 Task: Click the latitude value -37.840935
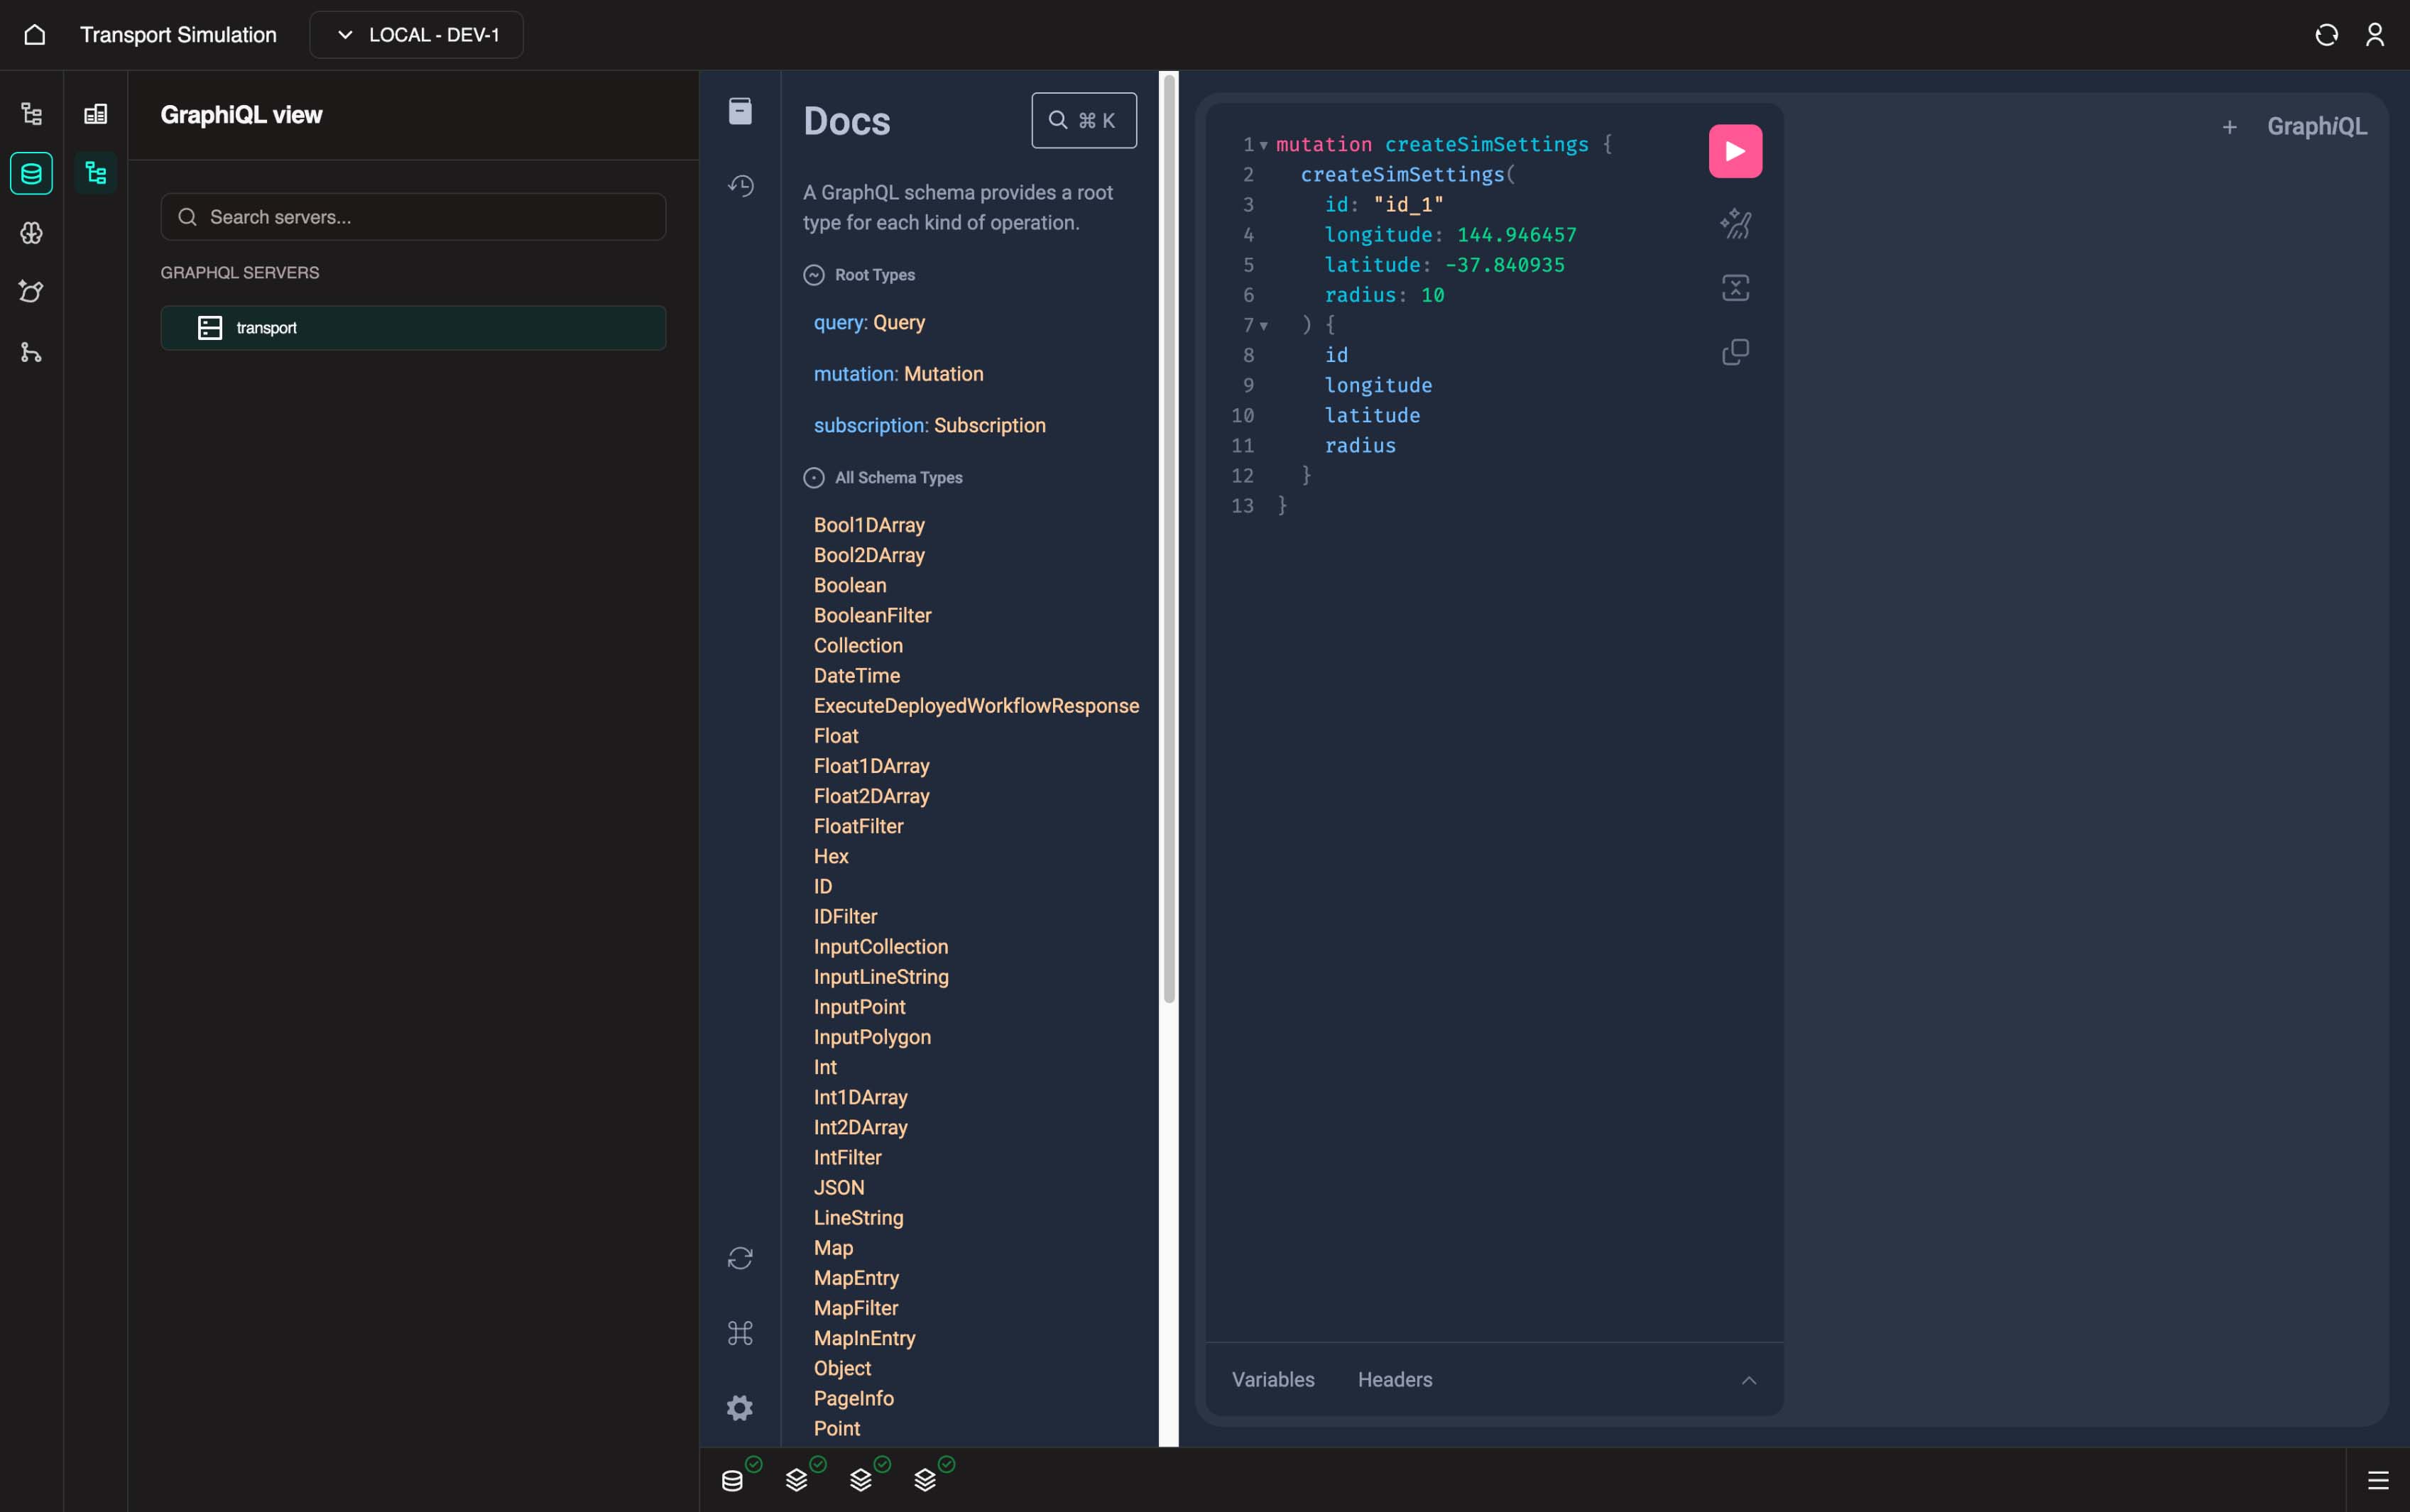pyautogui.click(x=1505, y=265)
